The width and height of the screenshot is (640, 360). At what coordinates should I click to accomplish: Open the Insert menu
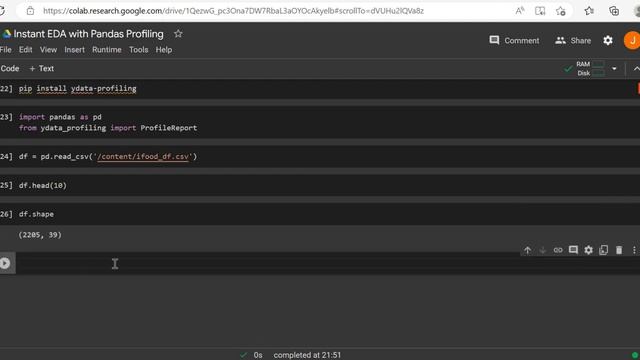(74, 50)
